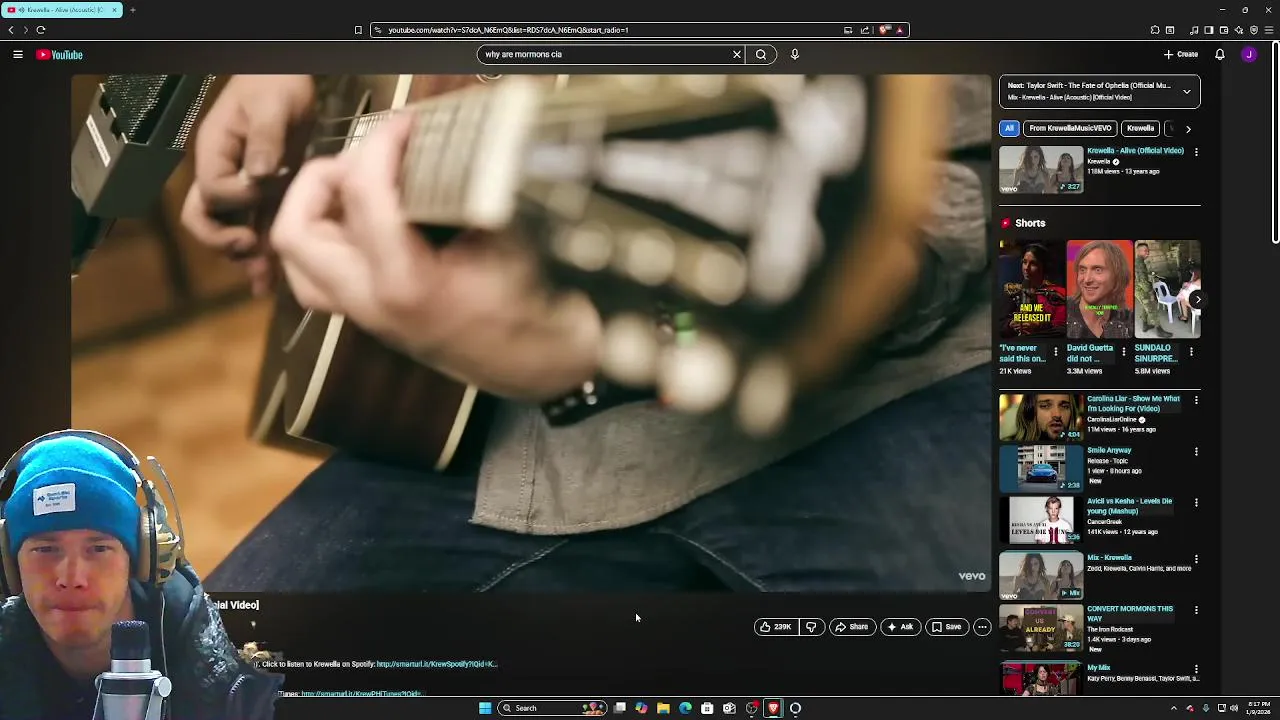Open options for SUNDALO SINURPRE short
The image size is (1280, 720).
click(1191, 352)
